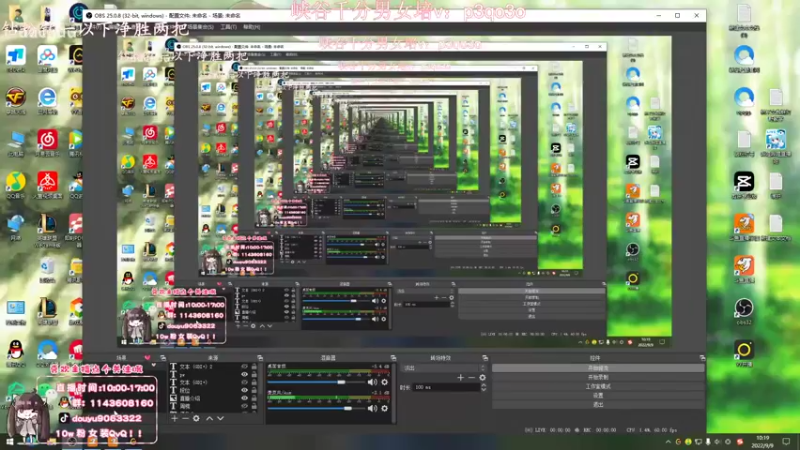Lock the 文本 (GDI+) 2 source

point(254,367)
